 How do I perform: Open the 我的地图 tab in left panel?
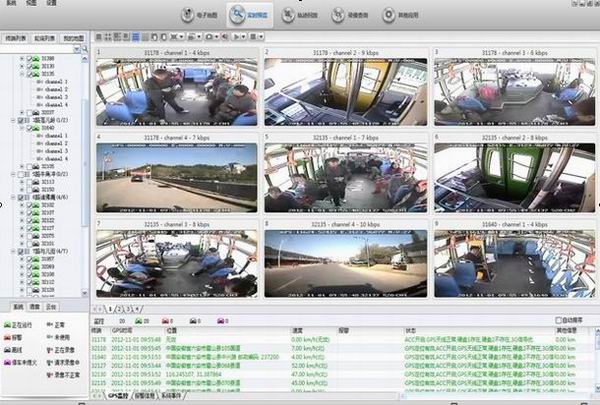(73, 37)
